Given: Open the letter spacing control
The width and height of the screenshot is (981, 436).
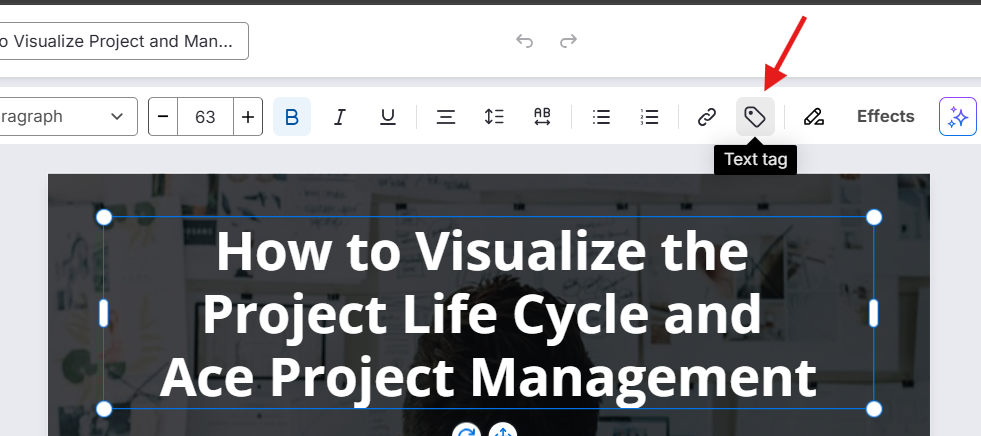Looking at the screenshot, I should [542, 117].
